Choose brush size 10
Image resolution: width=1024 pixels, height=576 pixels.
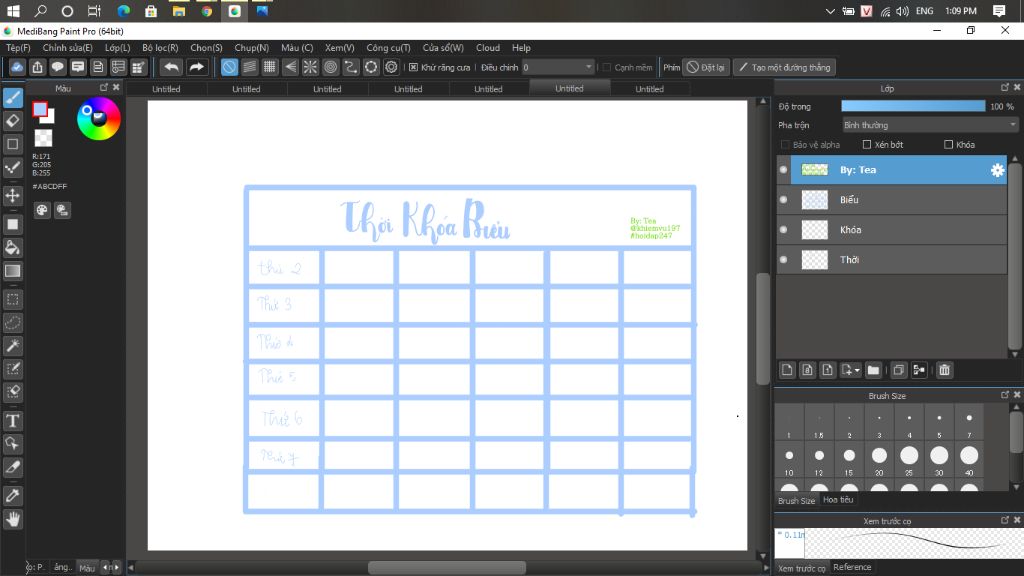[789, 460]
